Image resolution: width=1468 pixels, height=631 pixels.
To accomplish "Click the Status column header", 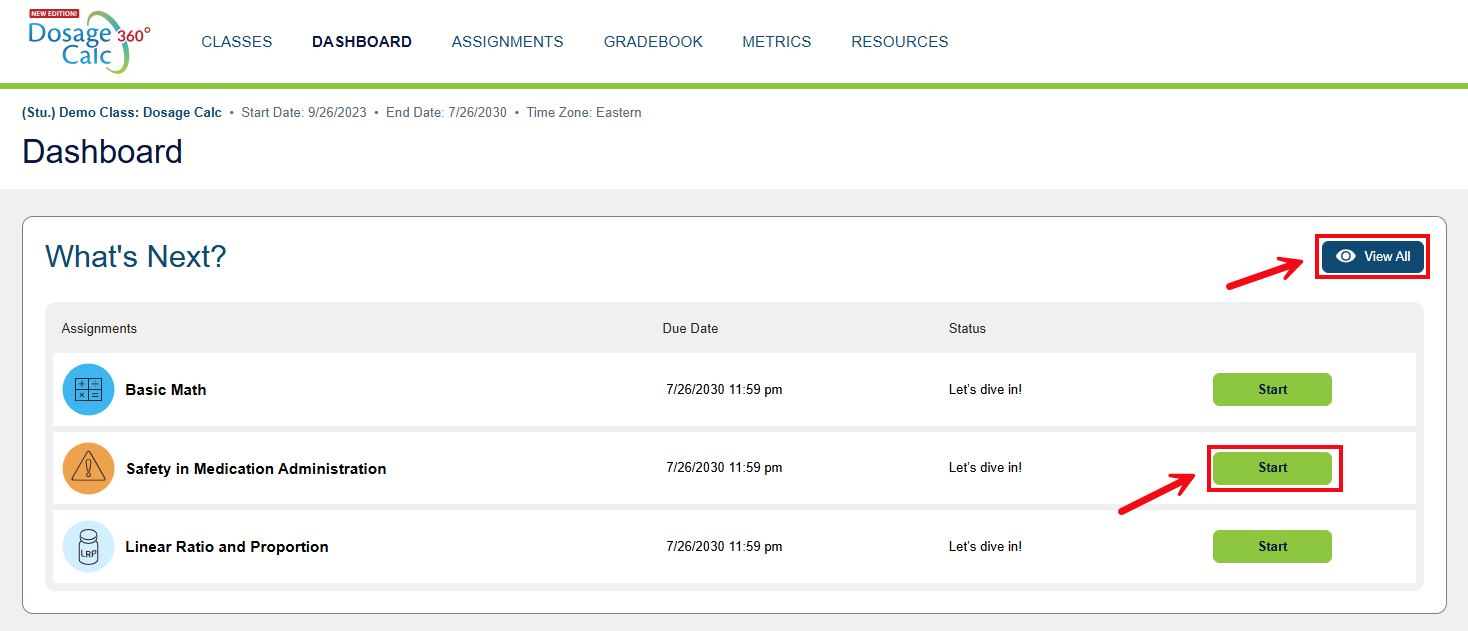I will click(966, 328).
